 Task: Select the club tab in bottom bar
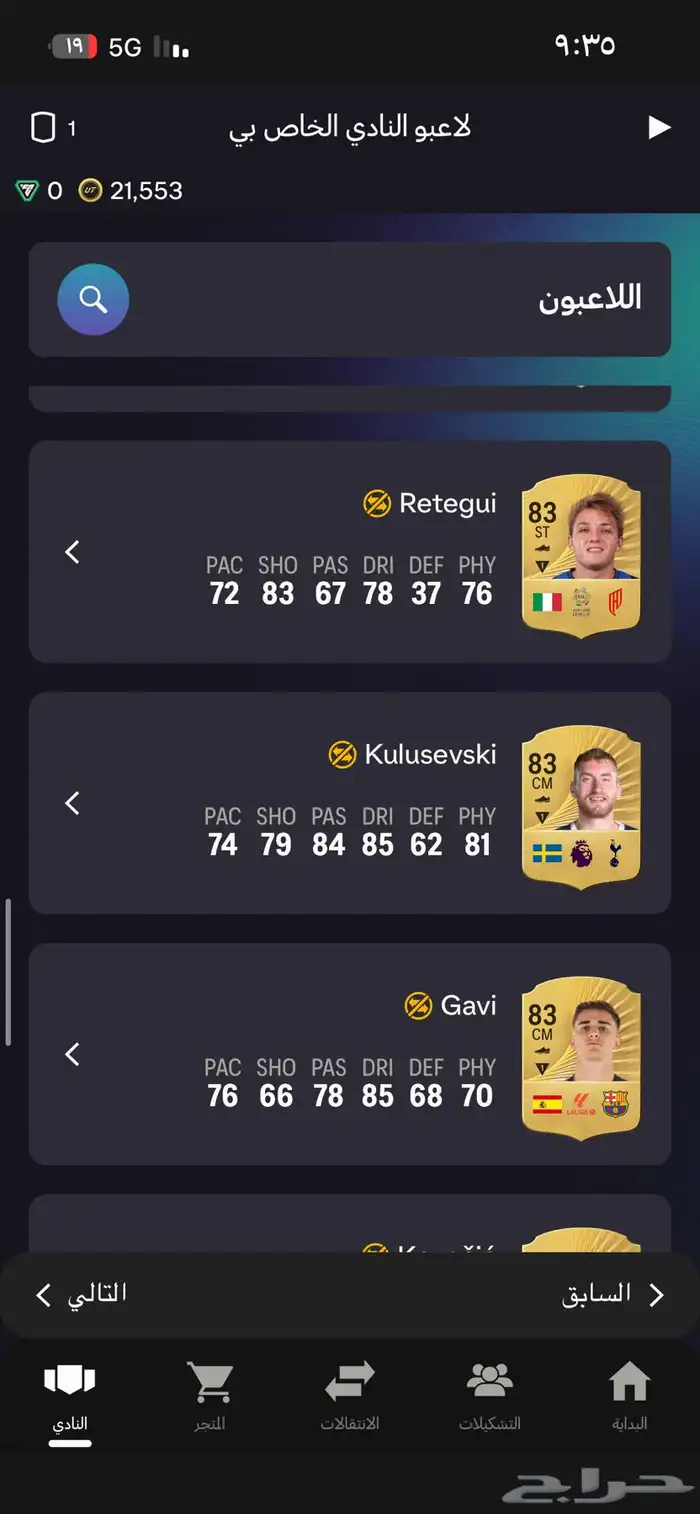click(x=70, y=1397)
